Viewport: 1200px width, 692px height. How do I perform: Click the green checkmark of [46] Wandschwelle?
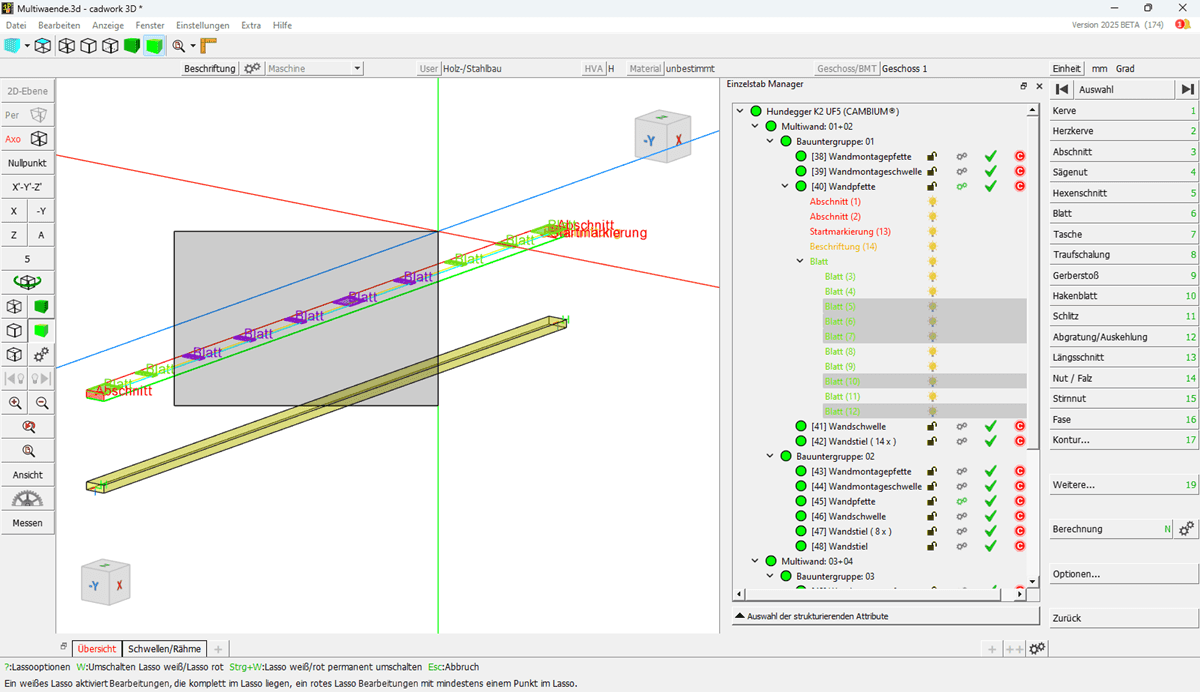coord(991,517)
